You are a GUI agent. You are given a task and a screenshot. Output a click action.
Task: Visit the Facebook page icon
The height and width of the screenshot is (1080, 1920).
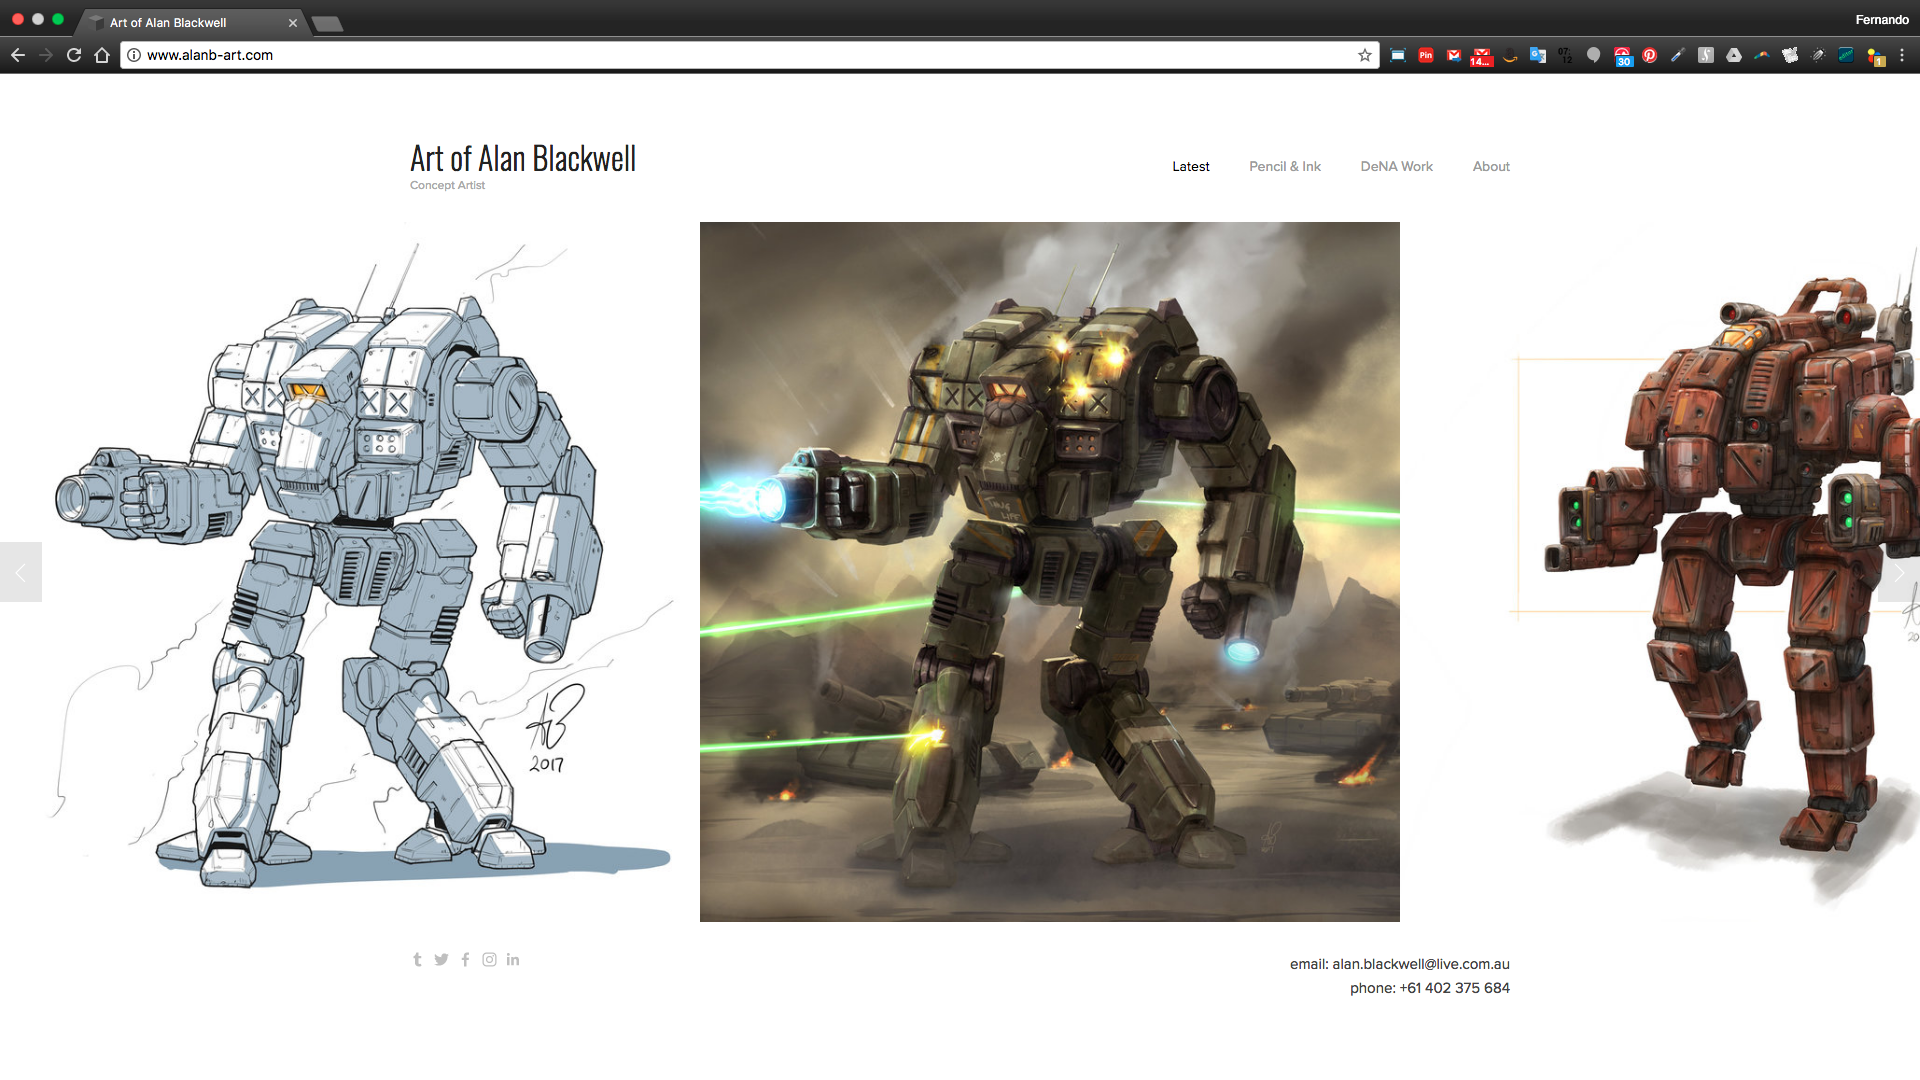[465, 960]
